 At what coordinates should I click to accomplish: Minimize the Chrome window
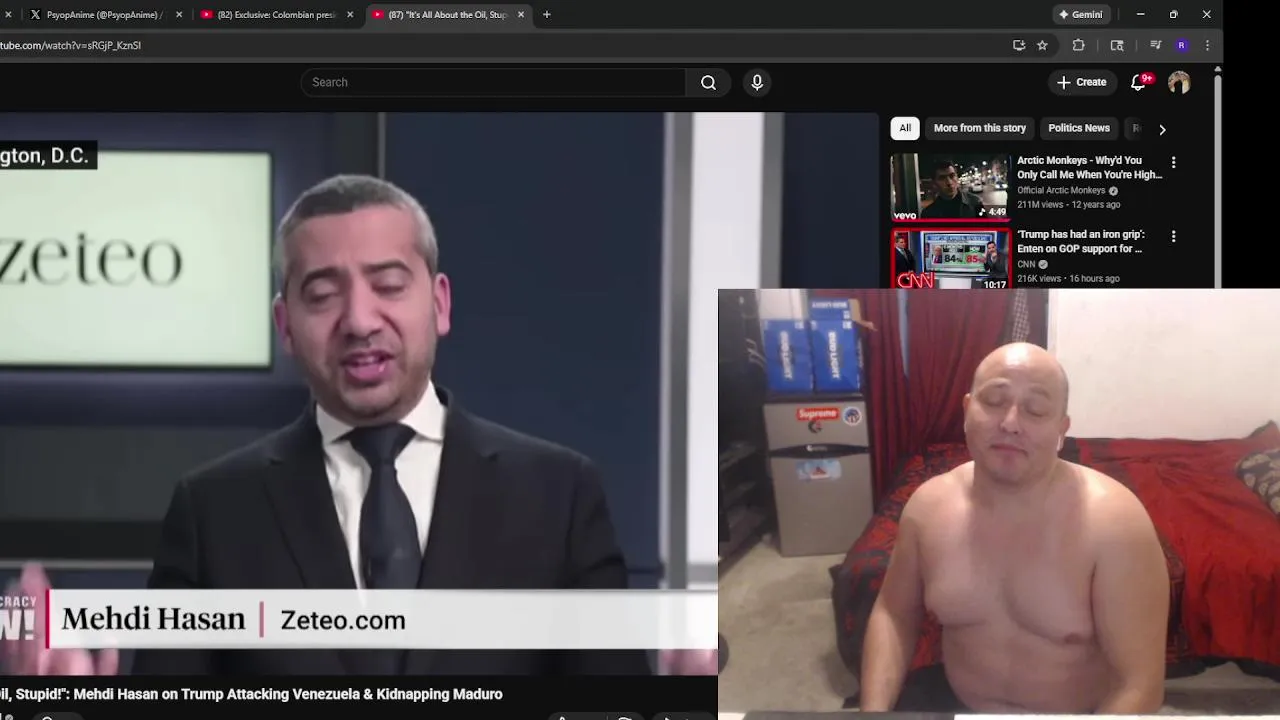1140,14
